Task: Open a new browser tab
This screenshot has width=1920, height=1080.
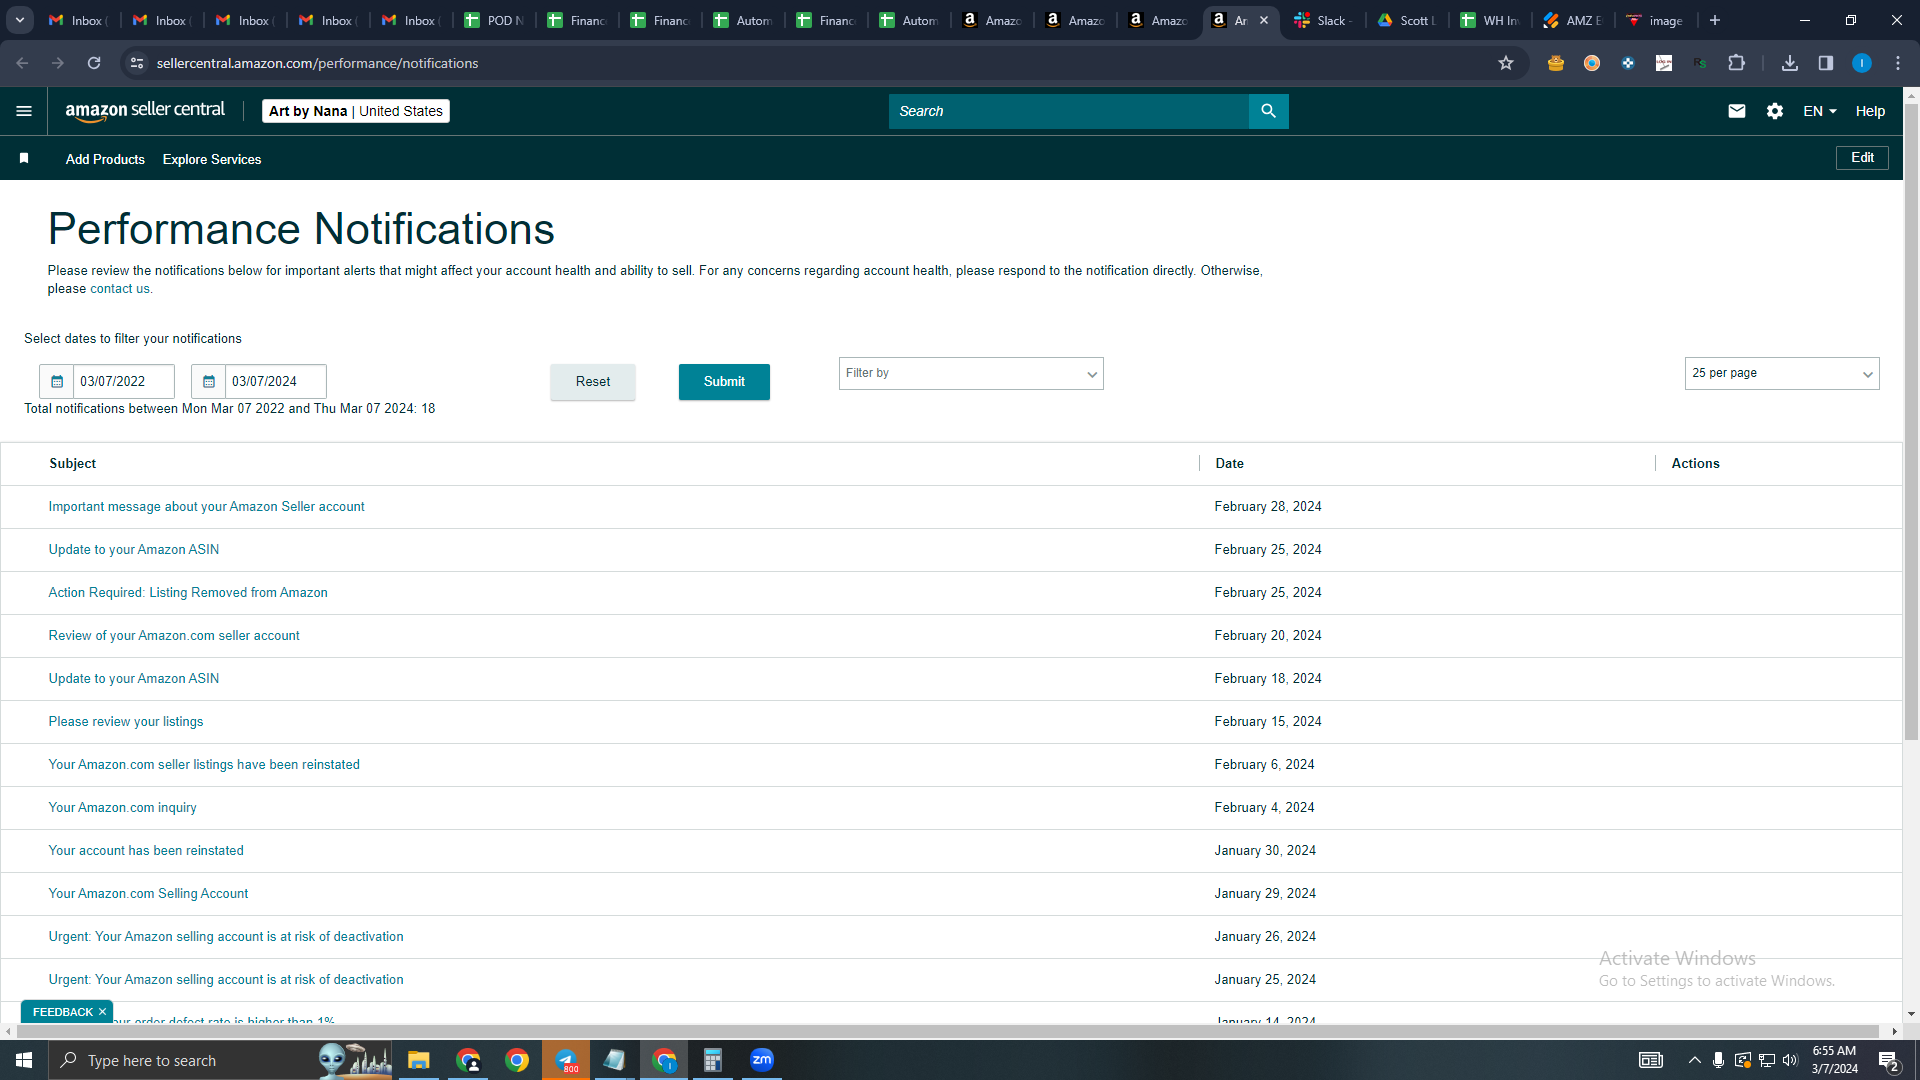Action: 1715,20
